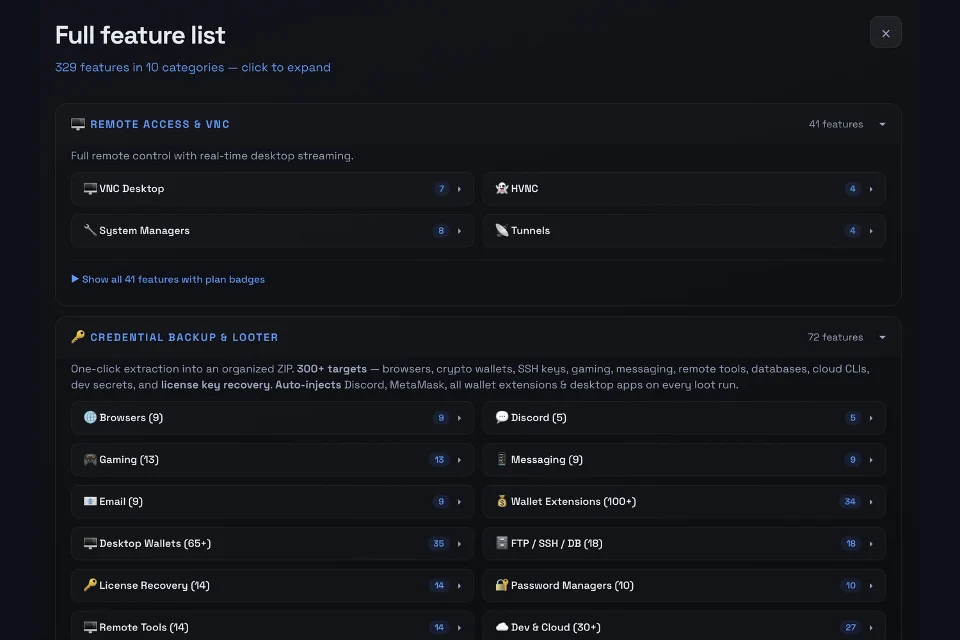Screen dimensions: 960x640
Task: Expand the License Recovery row chevron
Action: [x=459, y=585]
